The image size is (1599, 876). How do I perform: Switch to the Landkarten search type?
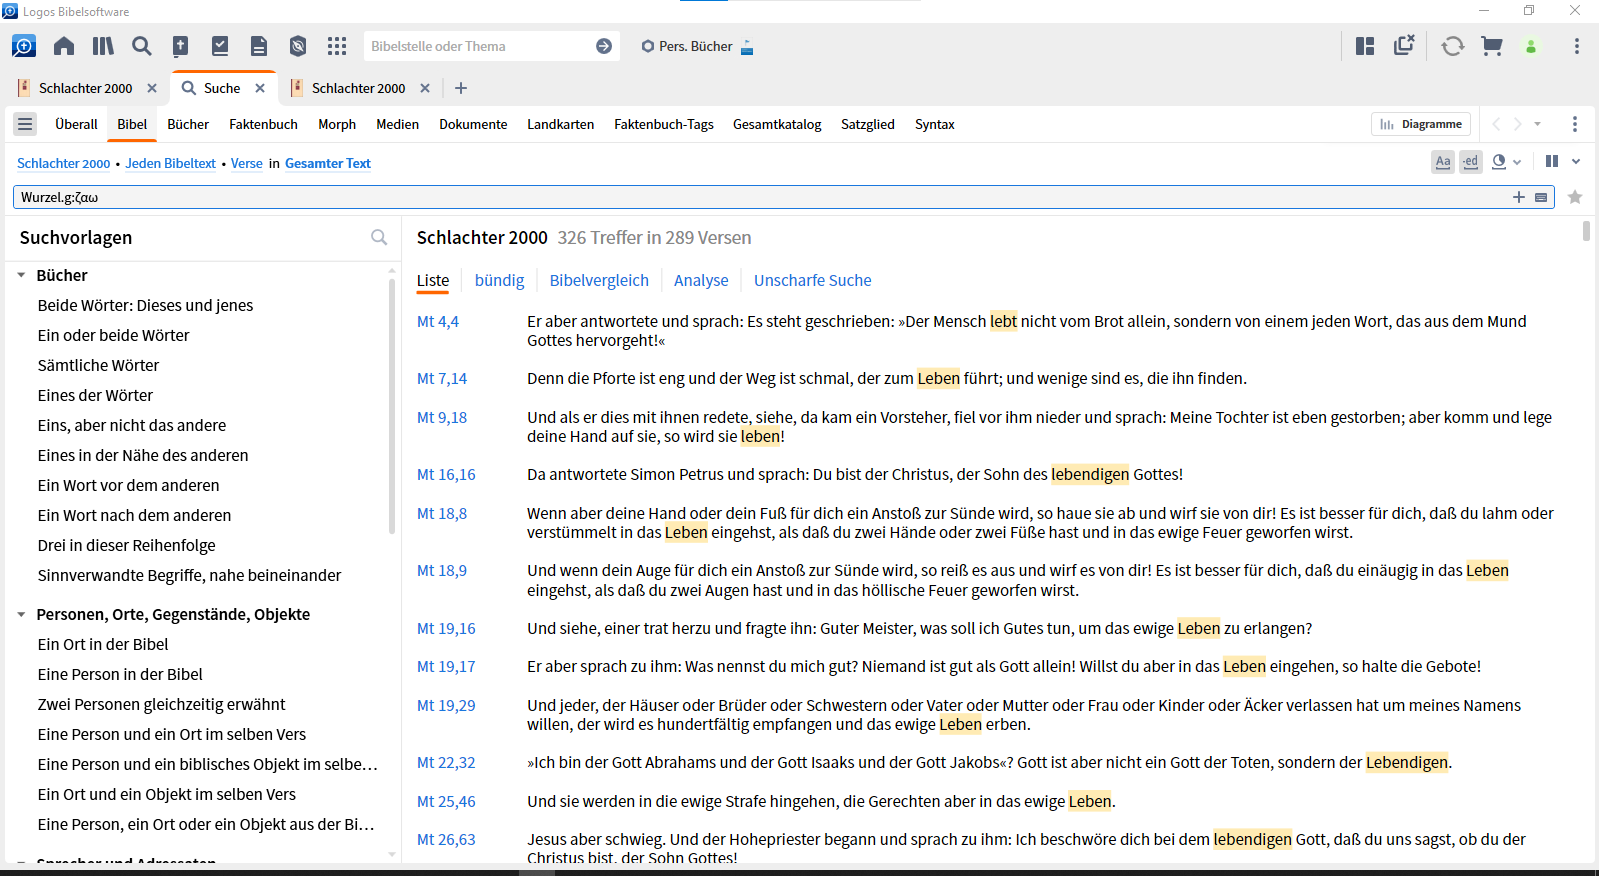(560, 124)
